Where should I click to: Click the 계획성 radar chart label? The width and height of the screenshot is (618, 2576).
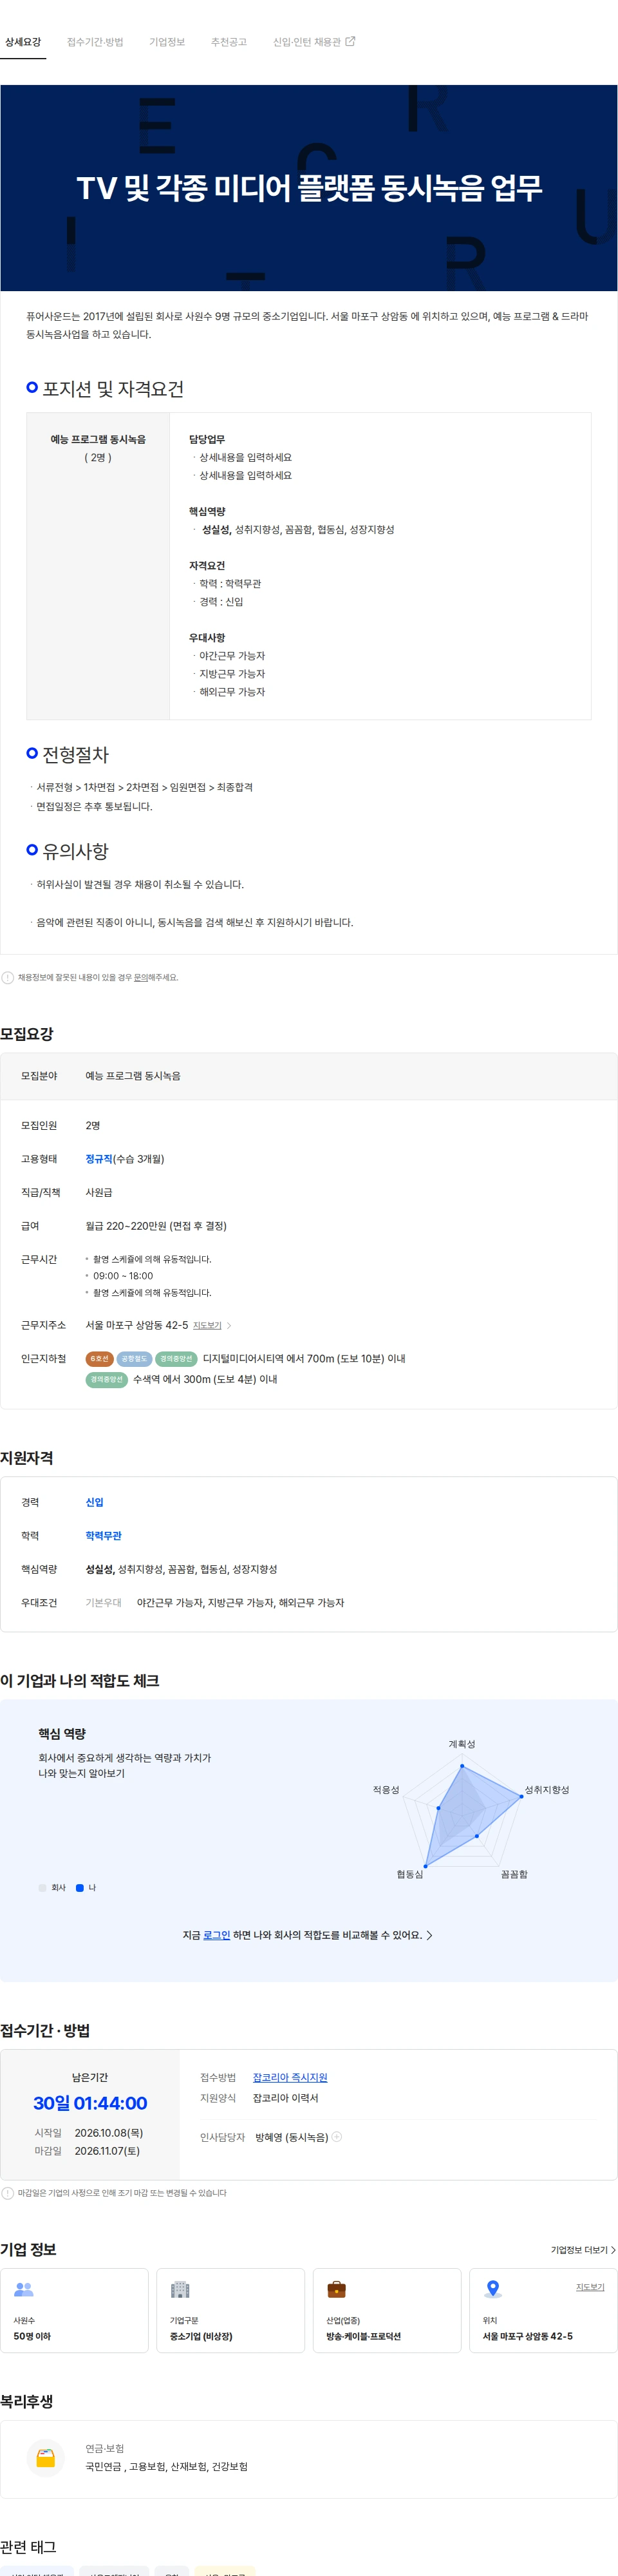[x=462, y=1744]
